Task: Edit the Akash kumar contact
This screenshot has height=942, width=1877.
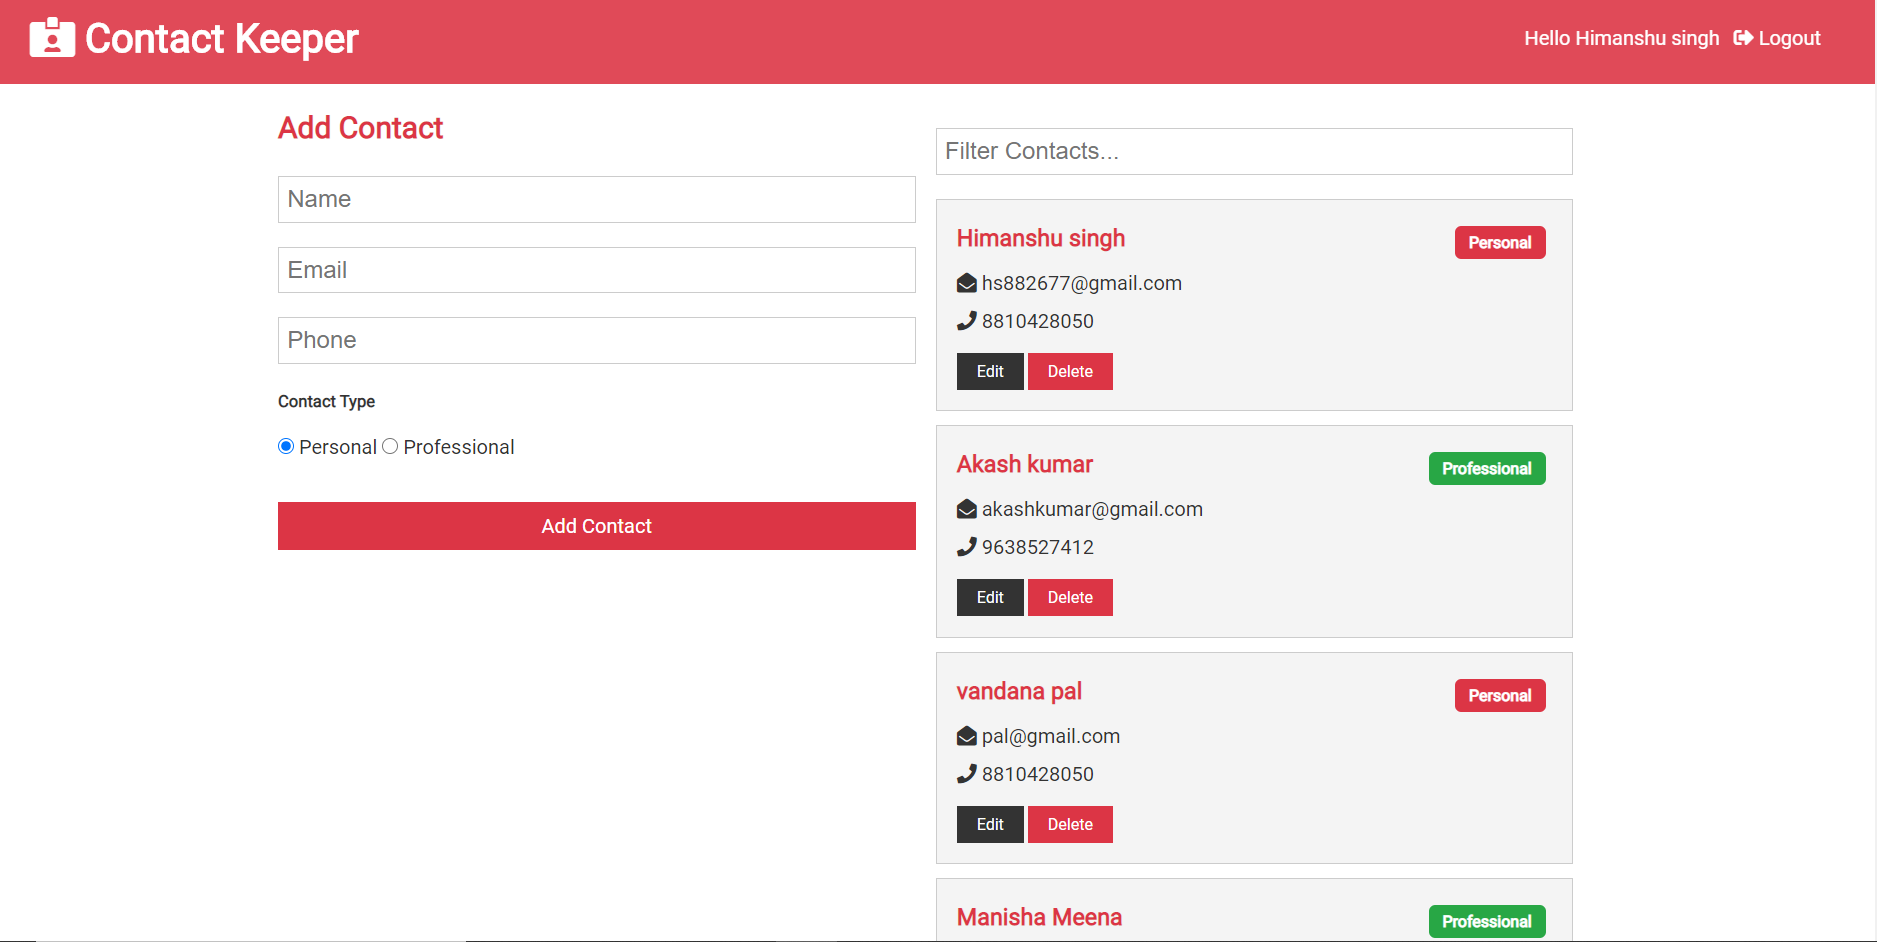Action: (989, 597)
